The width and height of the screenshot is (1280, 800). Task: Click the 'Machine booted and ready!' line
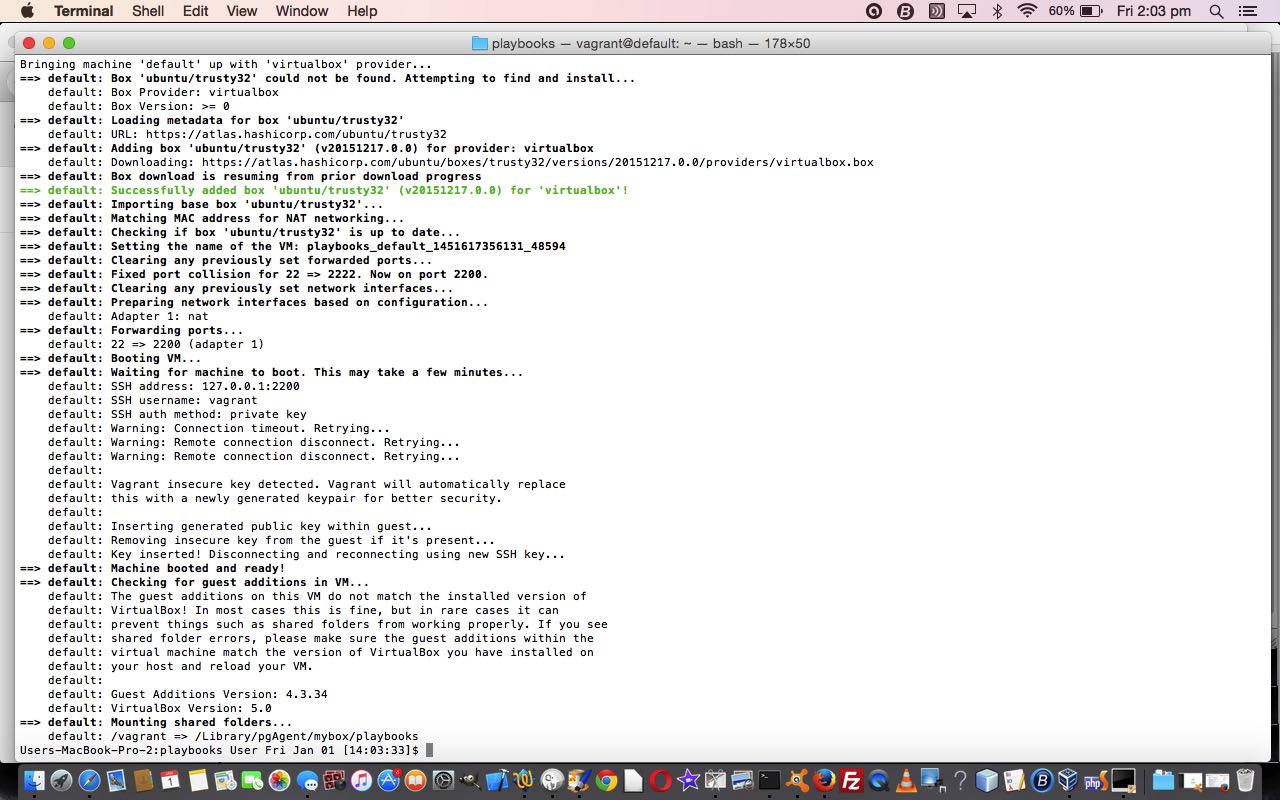pyautogui.click(x=152, y=568)
